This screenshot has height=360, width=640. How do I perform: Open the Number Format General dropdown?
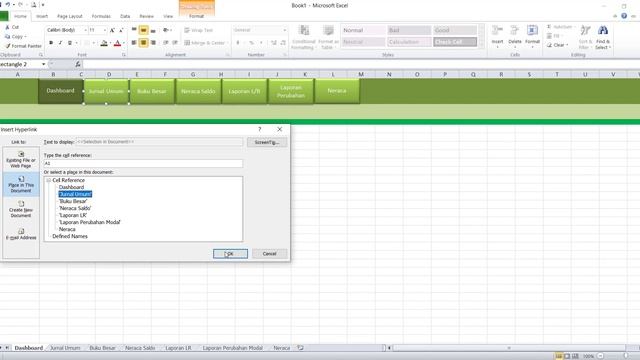[284, 30]
